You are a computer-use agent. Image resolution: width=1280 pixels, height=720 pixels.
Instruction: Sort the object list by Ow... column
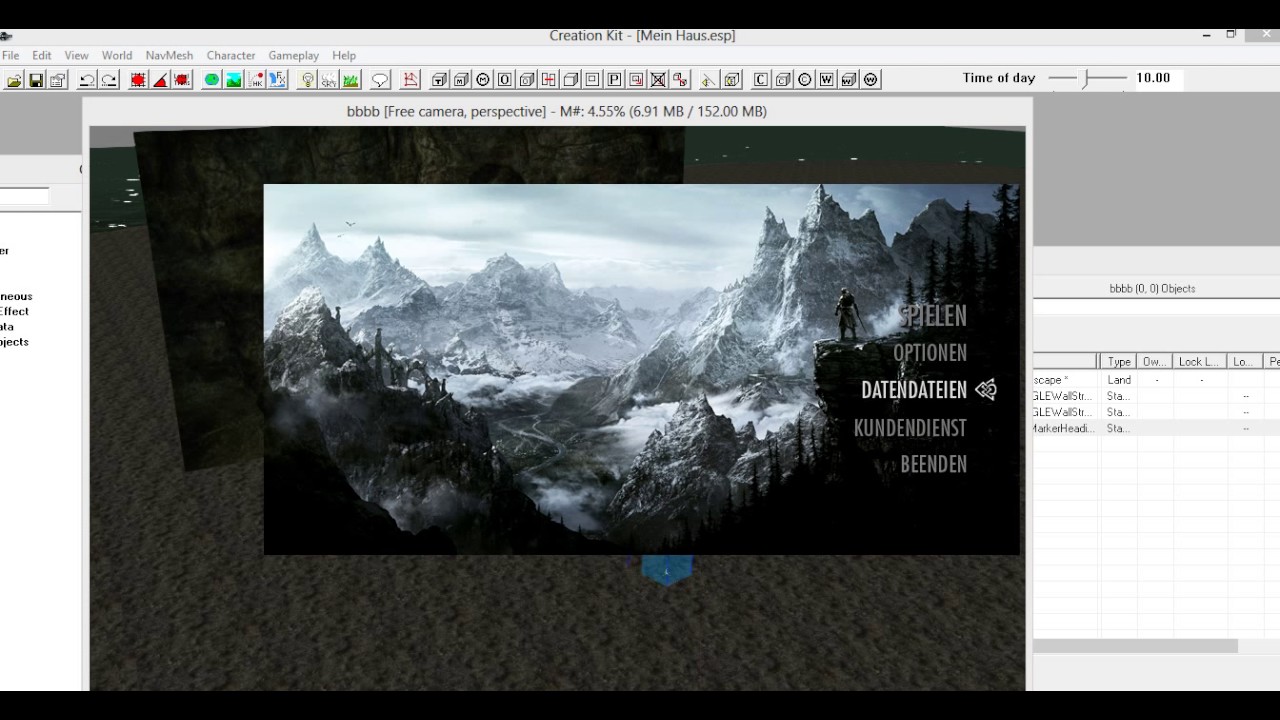coord(1155,362)
